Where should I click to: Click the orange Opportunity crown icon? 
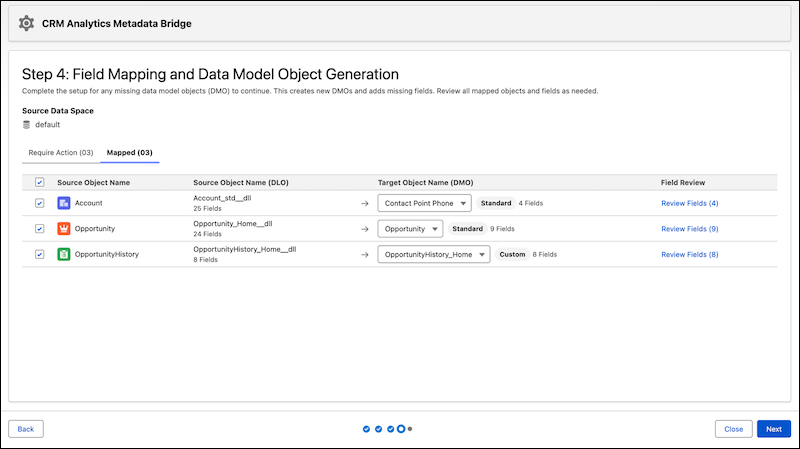(64, 229)
